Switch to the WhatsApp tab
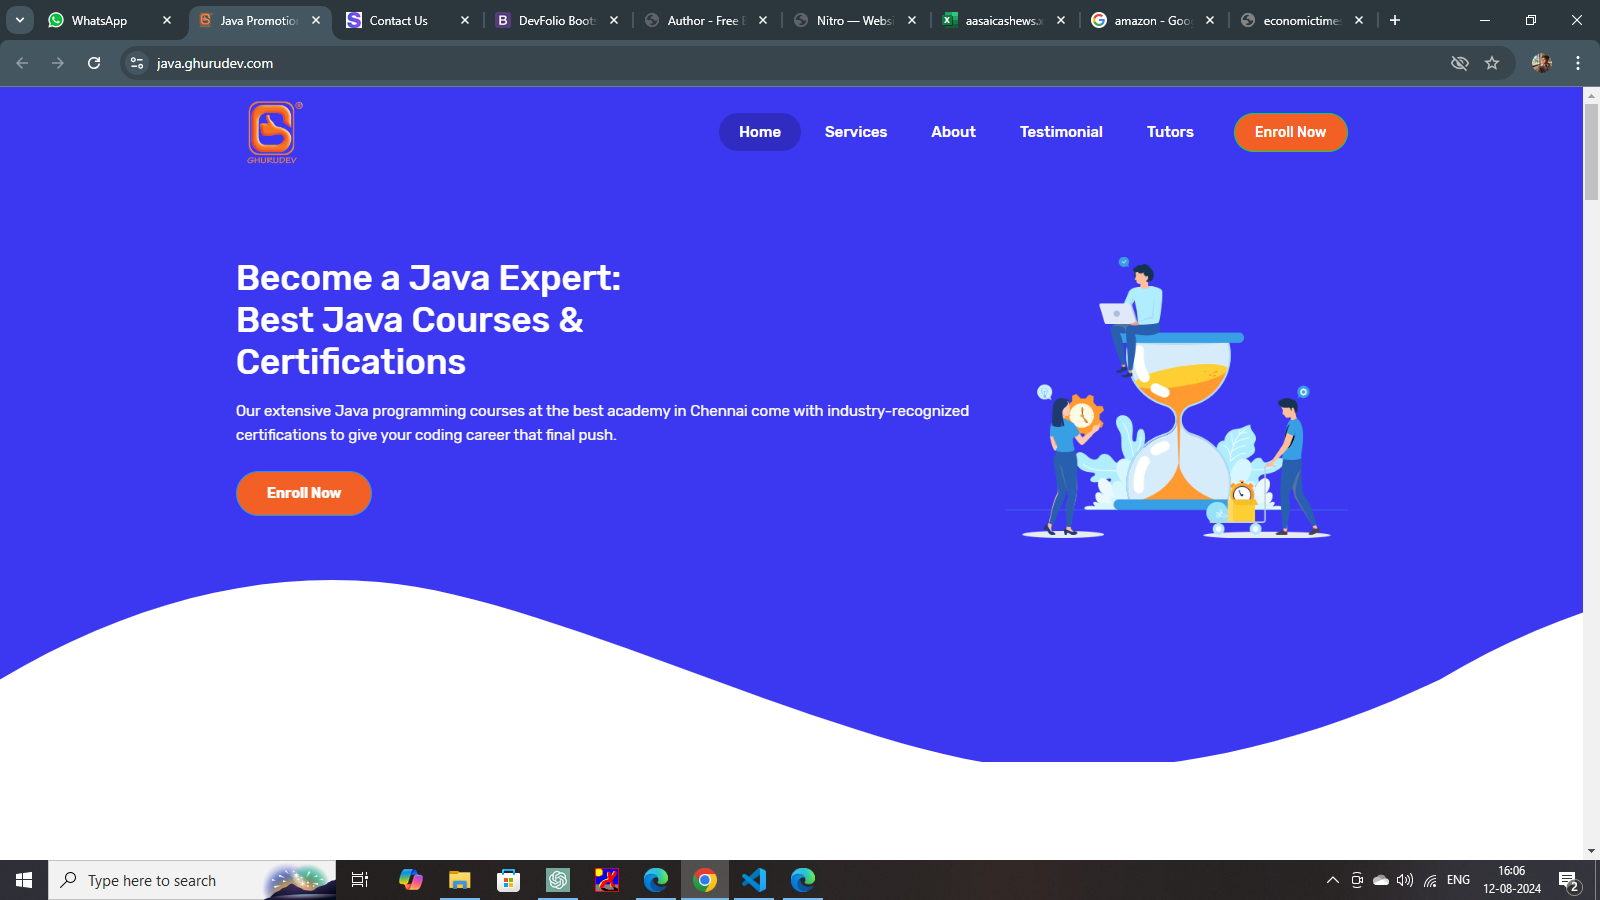Screen dimensions: 1600x900 [99, 20]
